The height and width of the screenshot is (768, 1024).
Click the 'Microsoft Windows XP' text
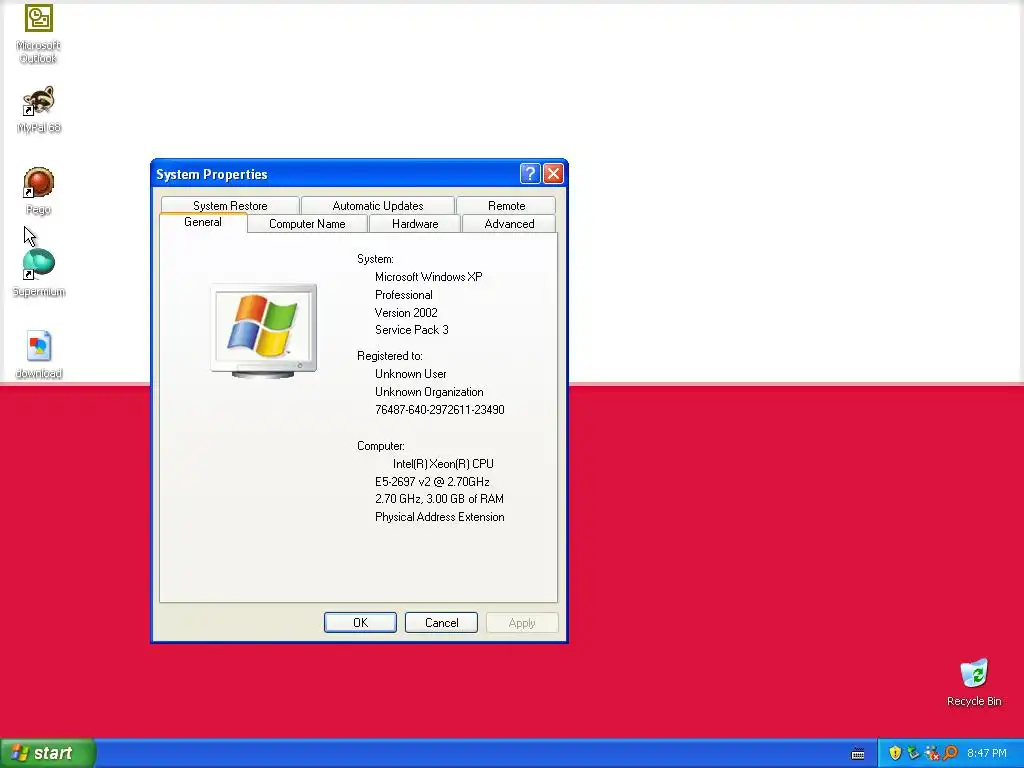tap(428, 277)
